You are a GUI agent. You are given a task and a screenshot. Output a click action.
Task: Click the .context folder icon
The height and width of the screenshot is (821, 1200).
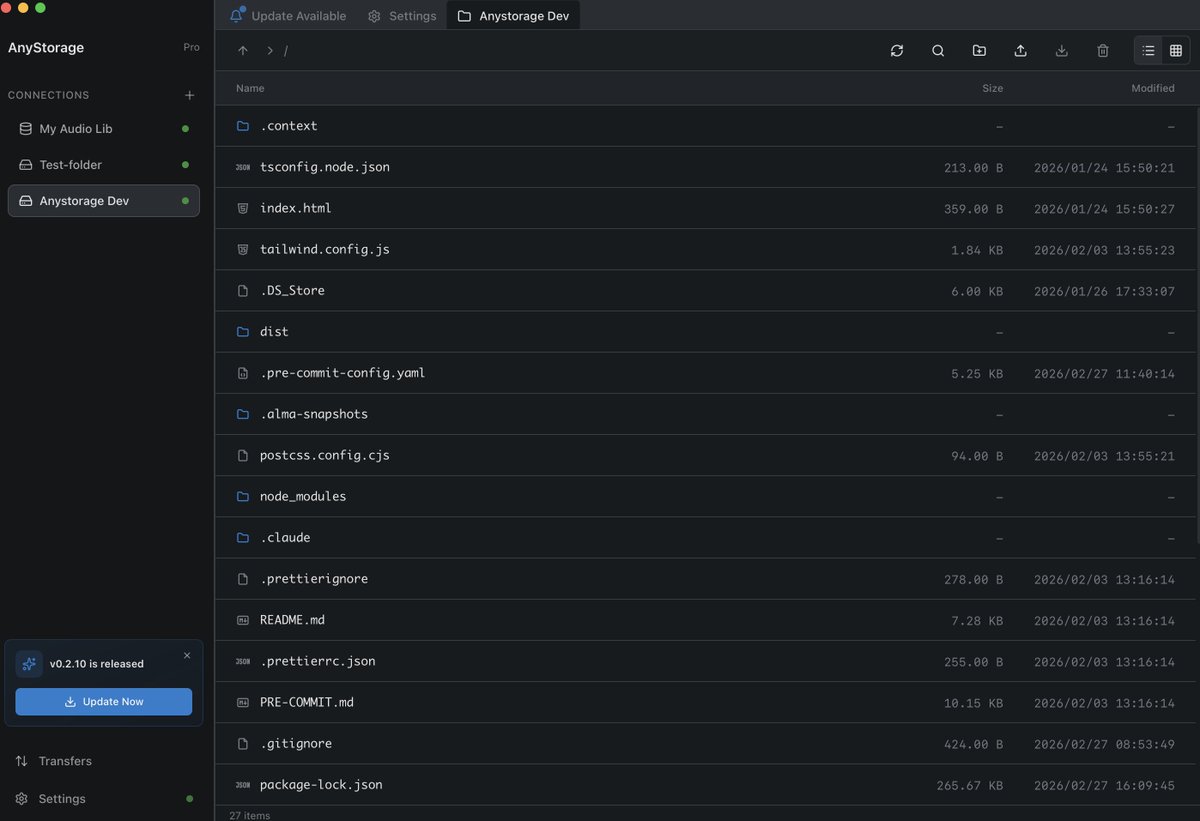point(242,126)
